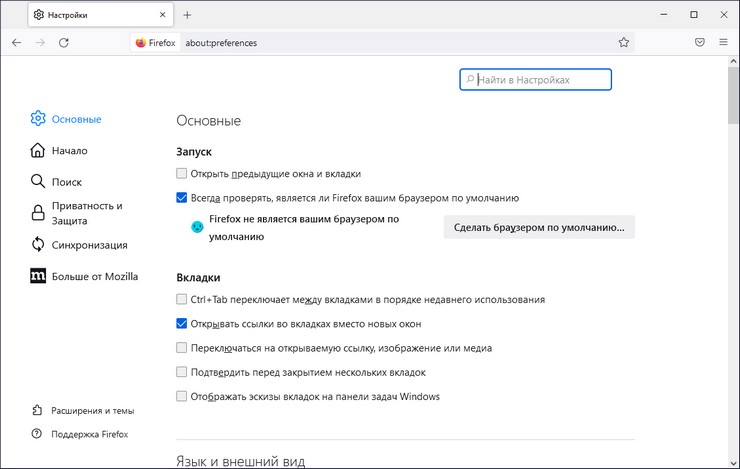
Task: Bookmark this page with star icon
Action: tap(624, 43)
